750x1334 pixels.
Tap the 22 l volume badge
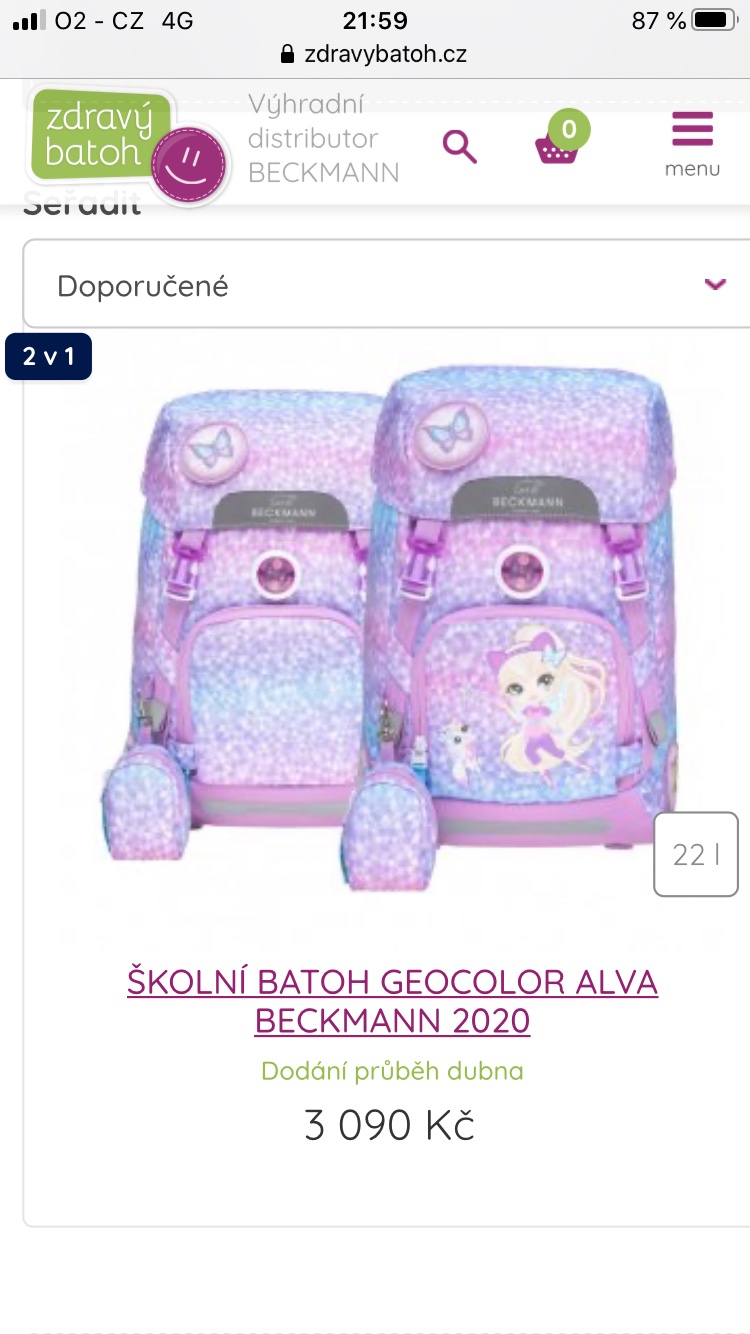[x=696, y=855]
